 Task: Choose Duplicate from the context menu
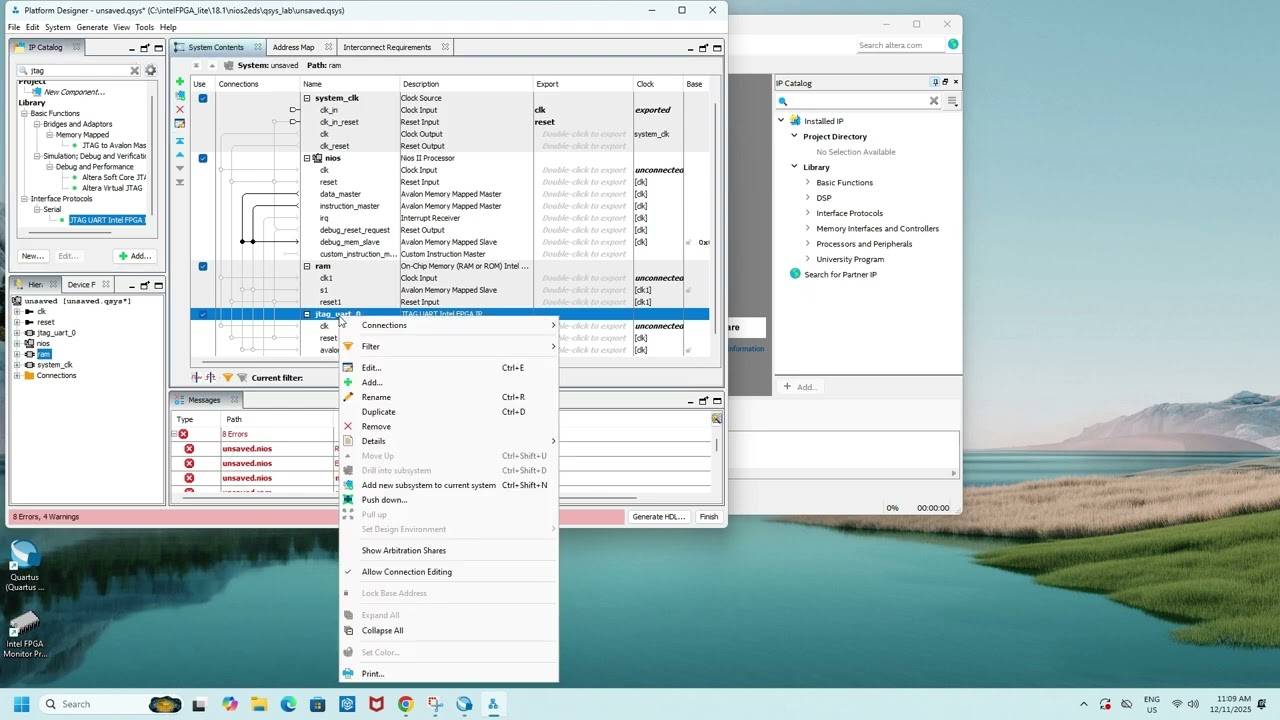449,412
